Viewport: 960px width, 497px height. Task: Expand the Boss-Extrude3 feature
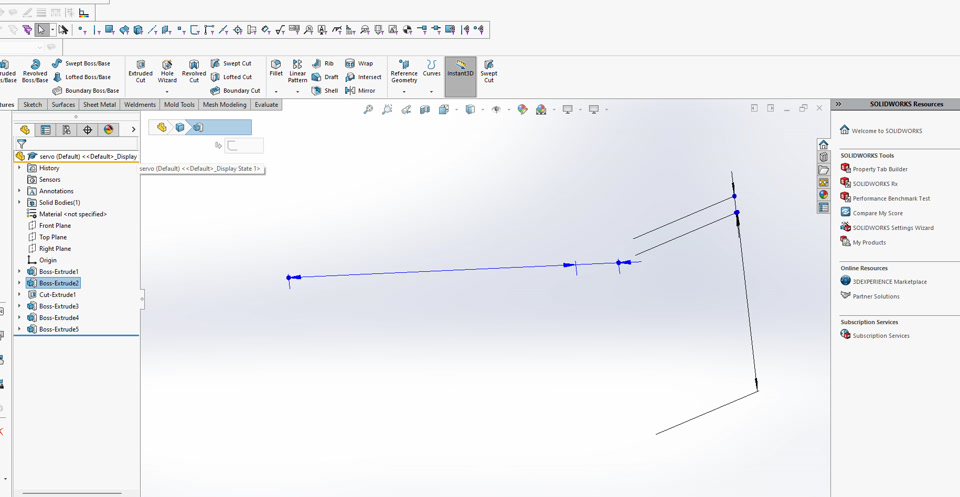click(x=19, y=306)
